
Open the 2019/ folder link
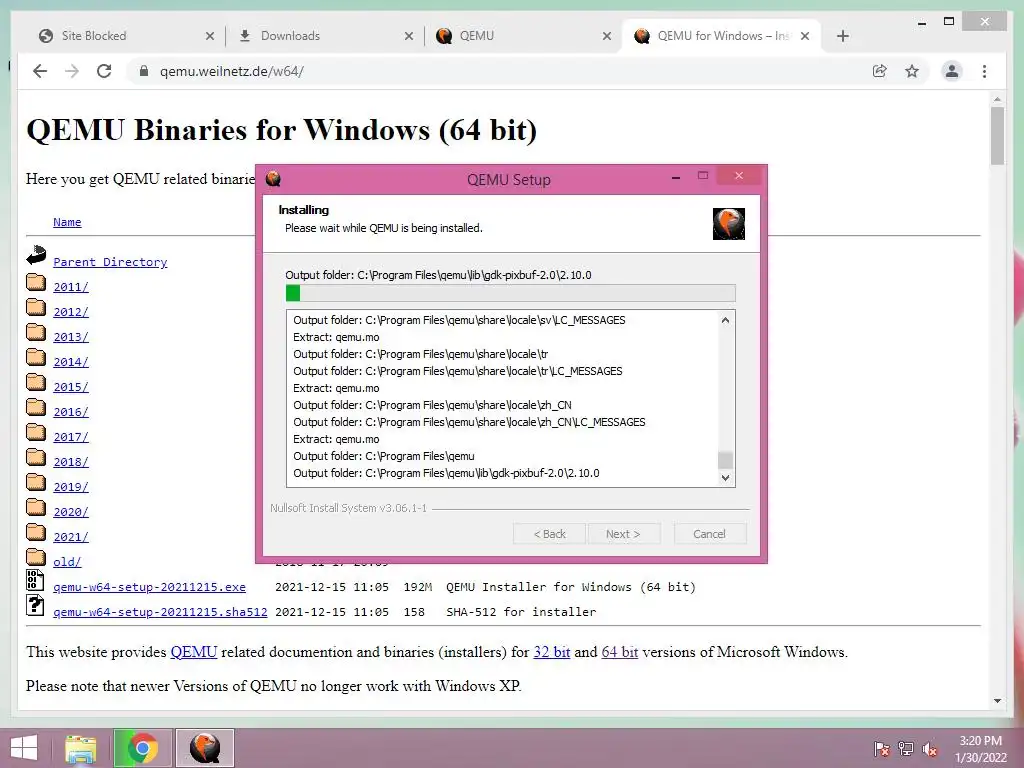71,487
